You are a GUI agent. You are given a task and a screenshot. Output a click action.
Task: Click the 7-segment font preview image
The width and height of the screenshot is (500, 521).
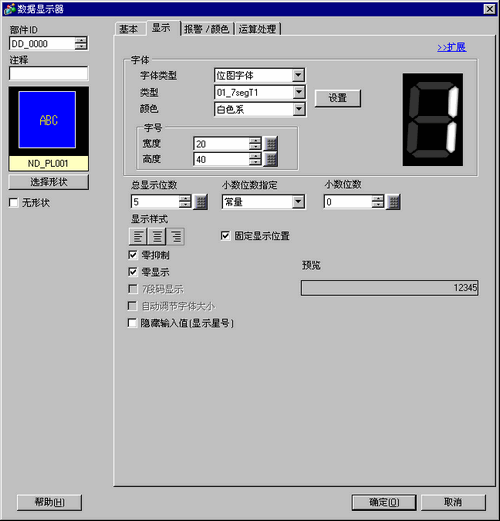pyautogui.click(x=433, y=119)
